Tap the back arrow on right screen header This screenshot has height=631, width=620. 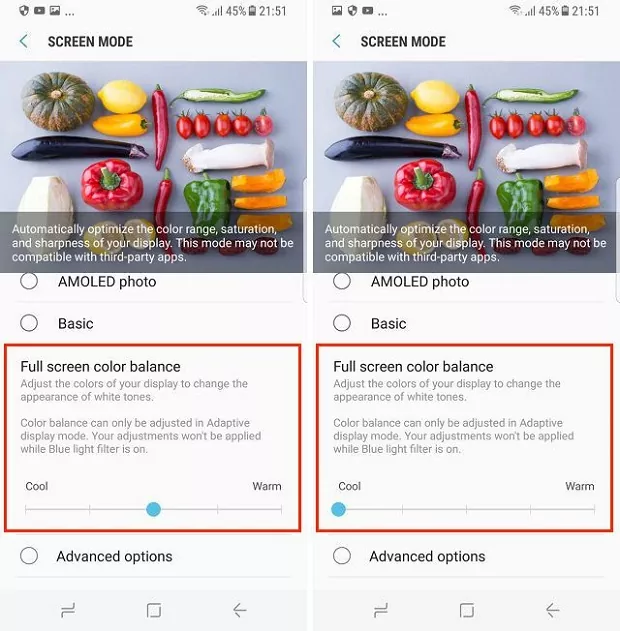(x=336, y=41)
